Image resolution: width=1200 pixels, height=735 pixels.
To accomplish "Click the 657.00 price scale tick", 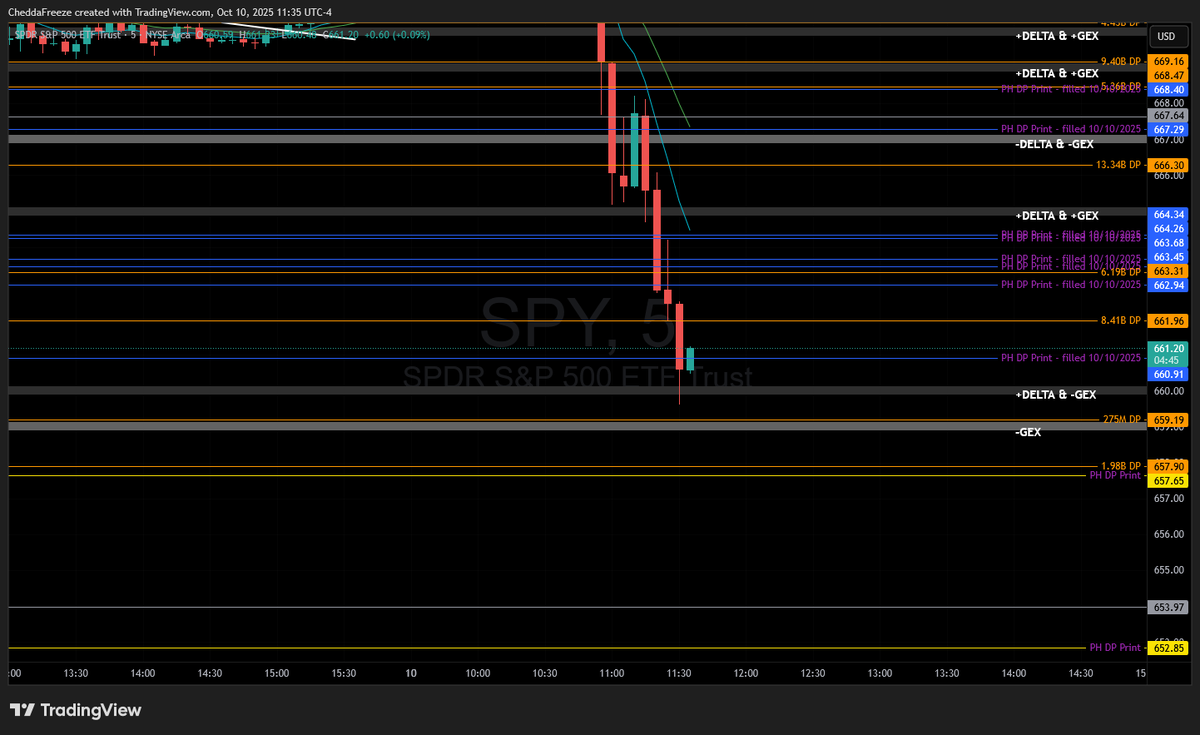I will point(1168,498).
